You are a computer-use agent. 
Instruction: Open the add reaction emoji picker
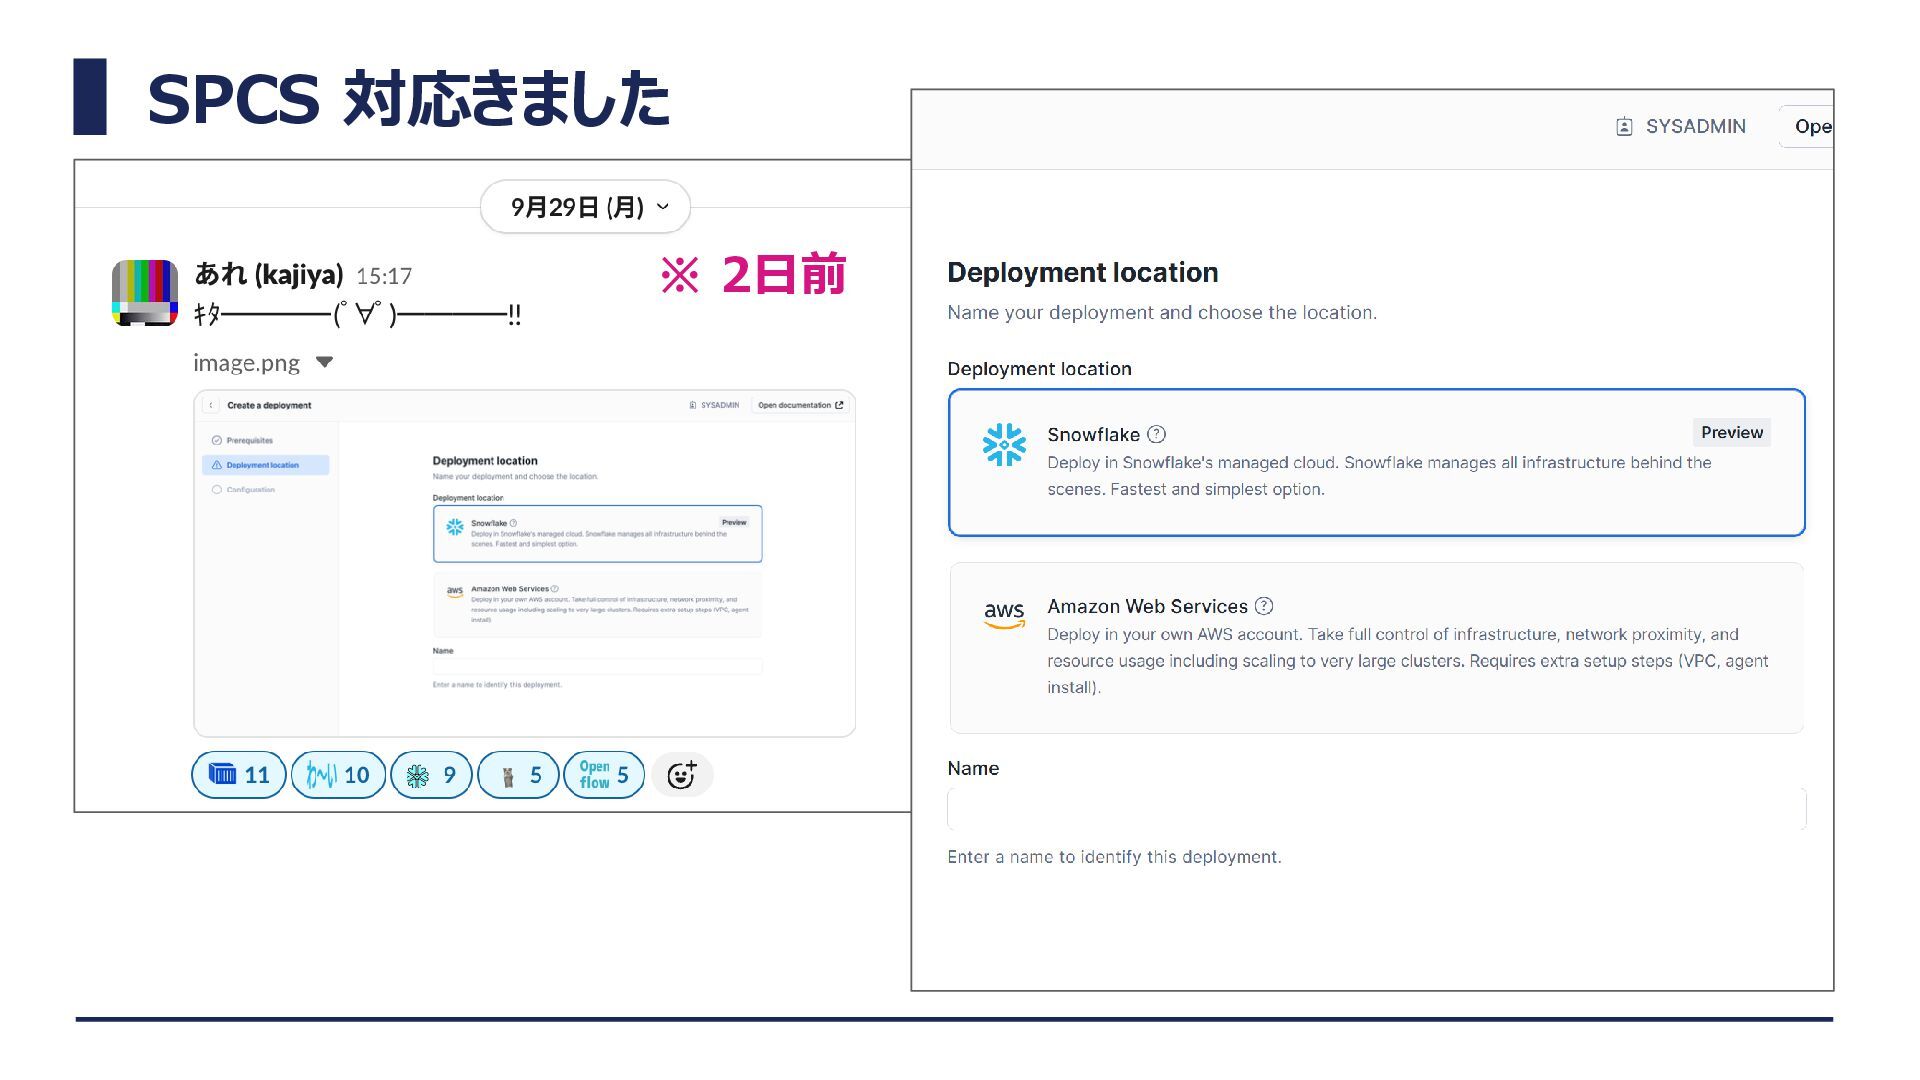coord(681,775)
